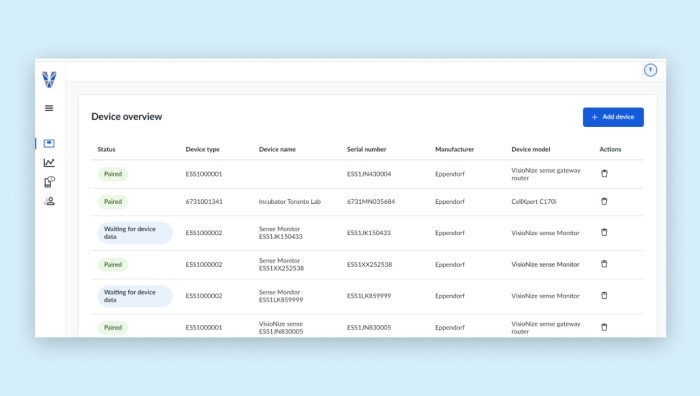Screen dimensions: 700x396
Task: Open the analytics chart icon in the sidebar
Action: [49, 163]
